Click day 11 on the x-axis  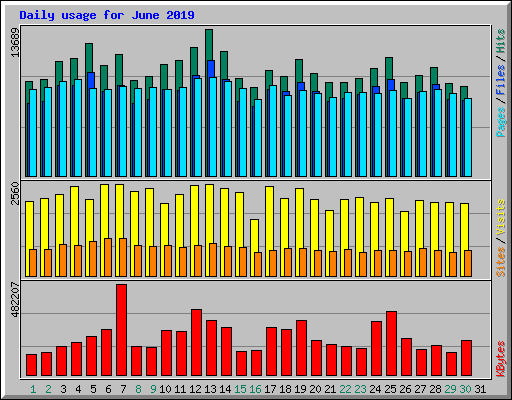click(x=180, y=389)
